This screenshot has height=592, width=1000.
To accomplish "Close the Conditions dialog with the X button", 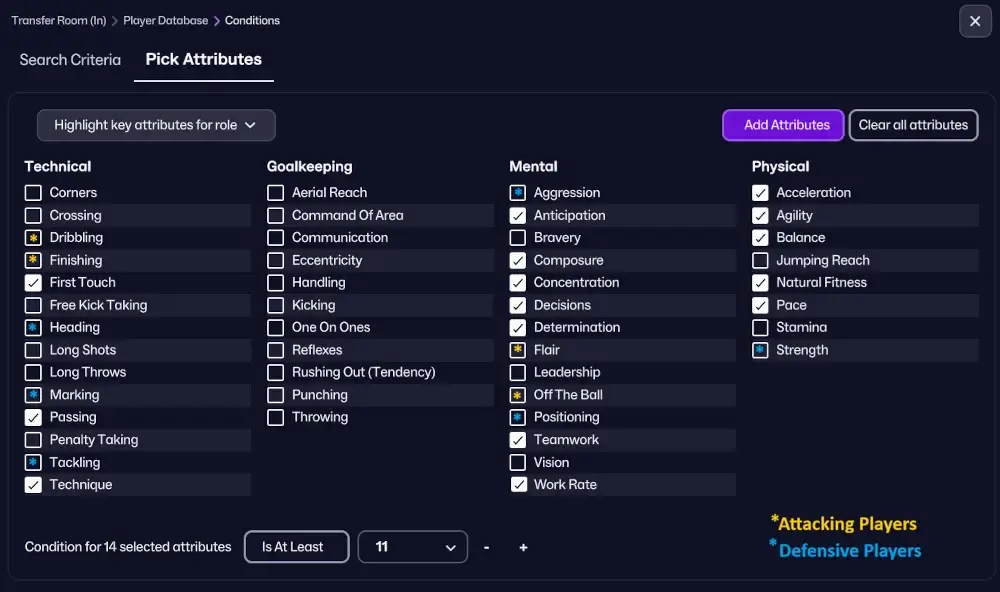I will (975, 21).
